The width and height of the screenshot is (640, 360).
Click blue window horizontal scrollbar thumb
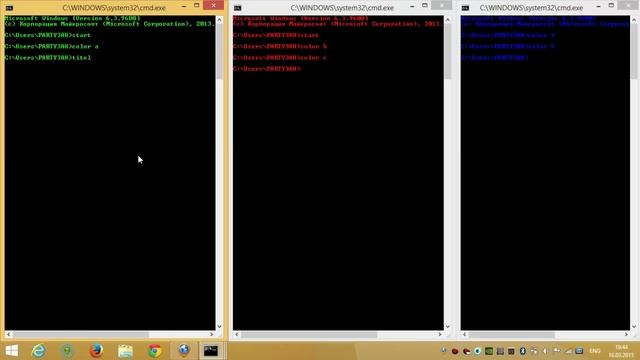(511, 334)
